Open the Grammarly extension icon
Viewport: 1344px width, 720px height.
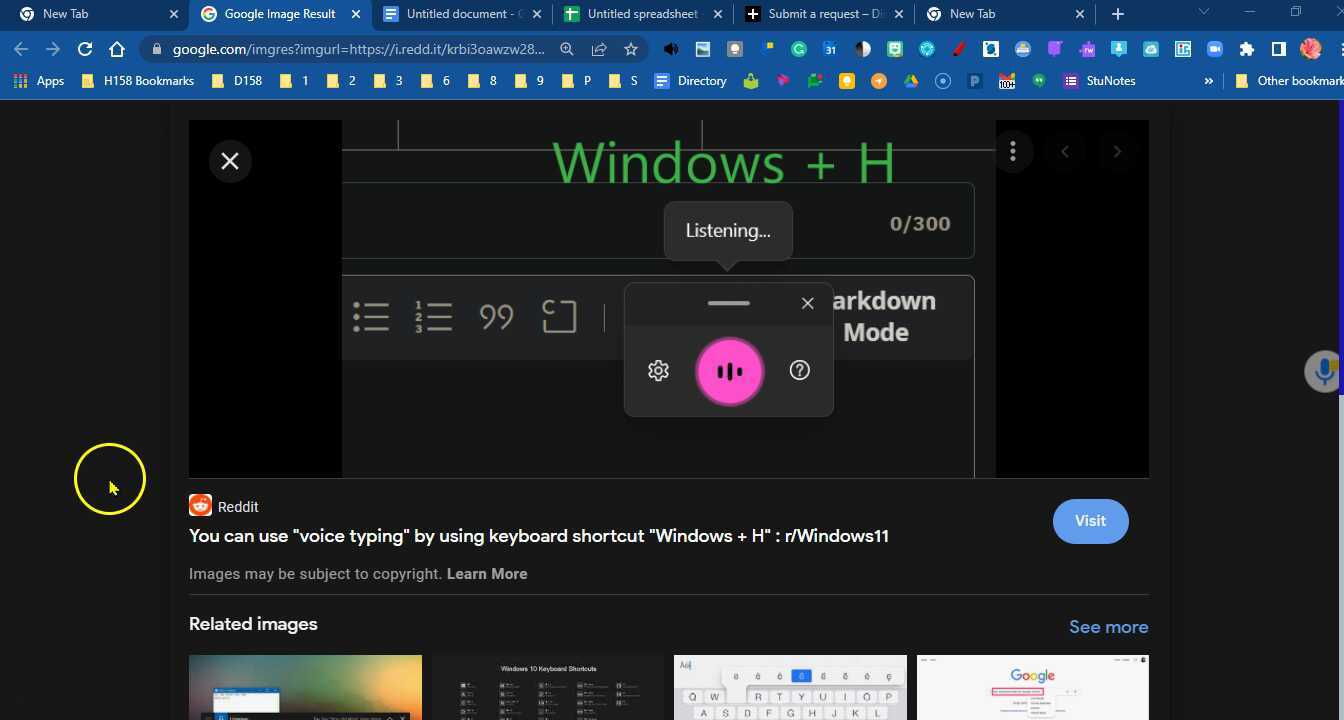point(797,48)
